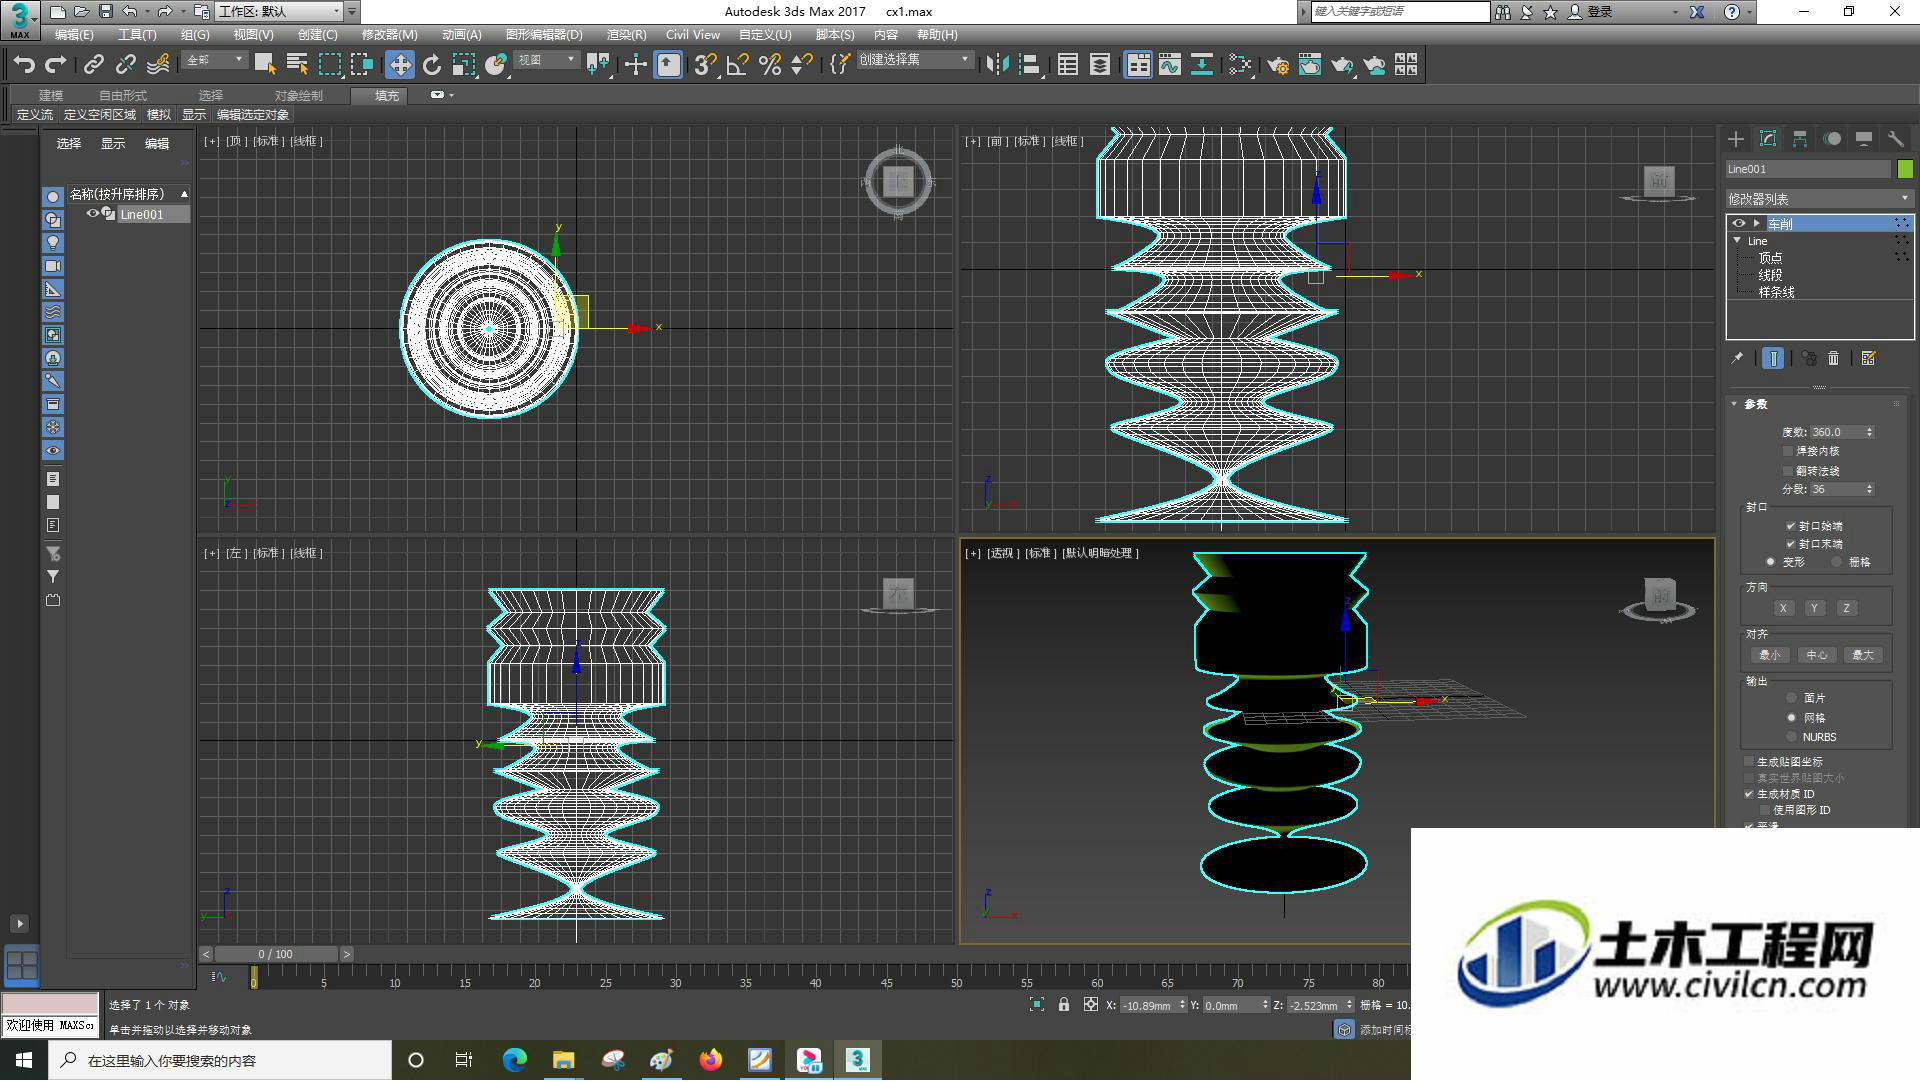Click the Pin Stack icon
The width and height of the screenshot is (1920, 1082).
tap(1737, 358)
